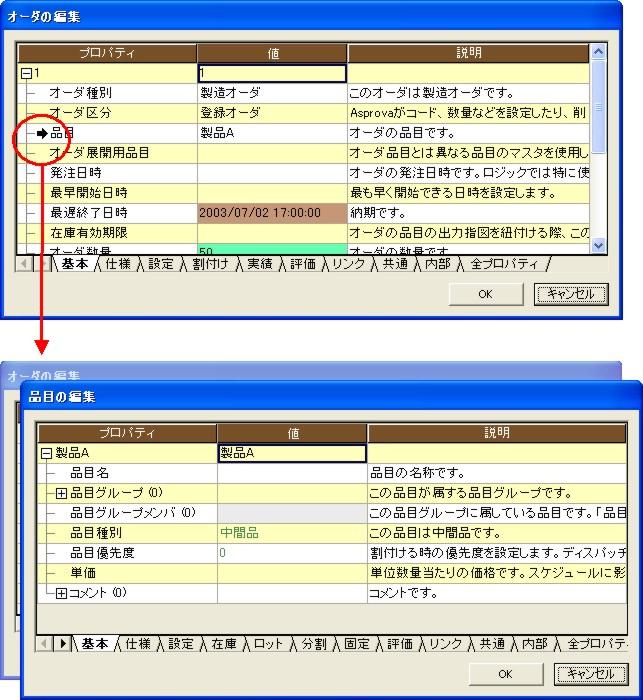Click キャンセル in the item editor dialog
The width and height of the screenshot is (643, 700).
(591, 674)
